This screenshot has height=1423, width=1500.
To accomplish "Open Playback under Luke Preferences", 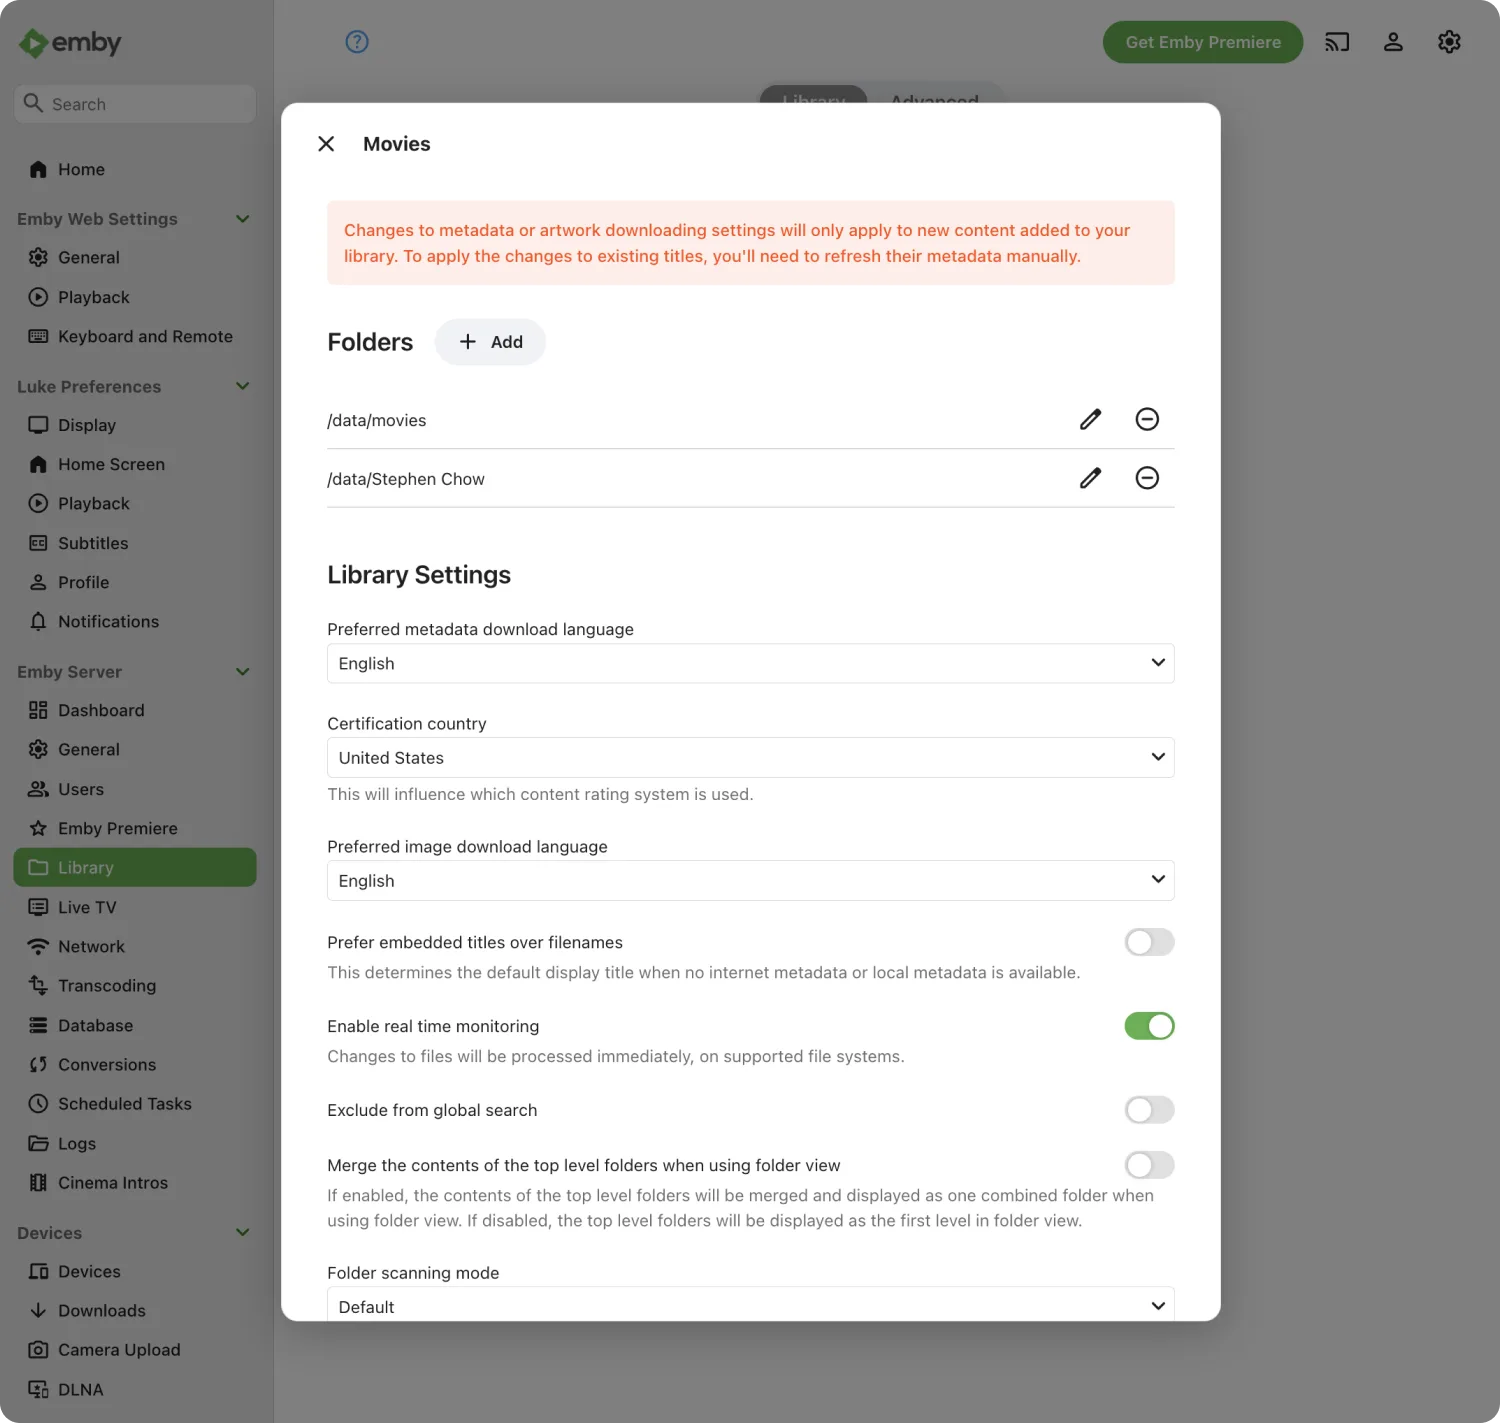I will click(x=135, y=504).
